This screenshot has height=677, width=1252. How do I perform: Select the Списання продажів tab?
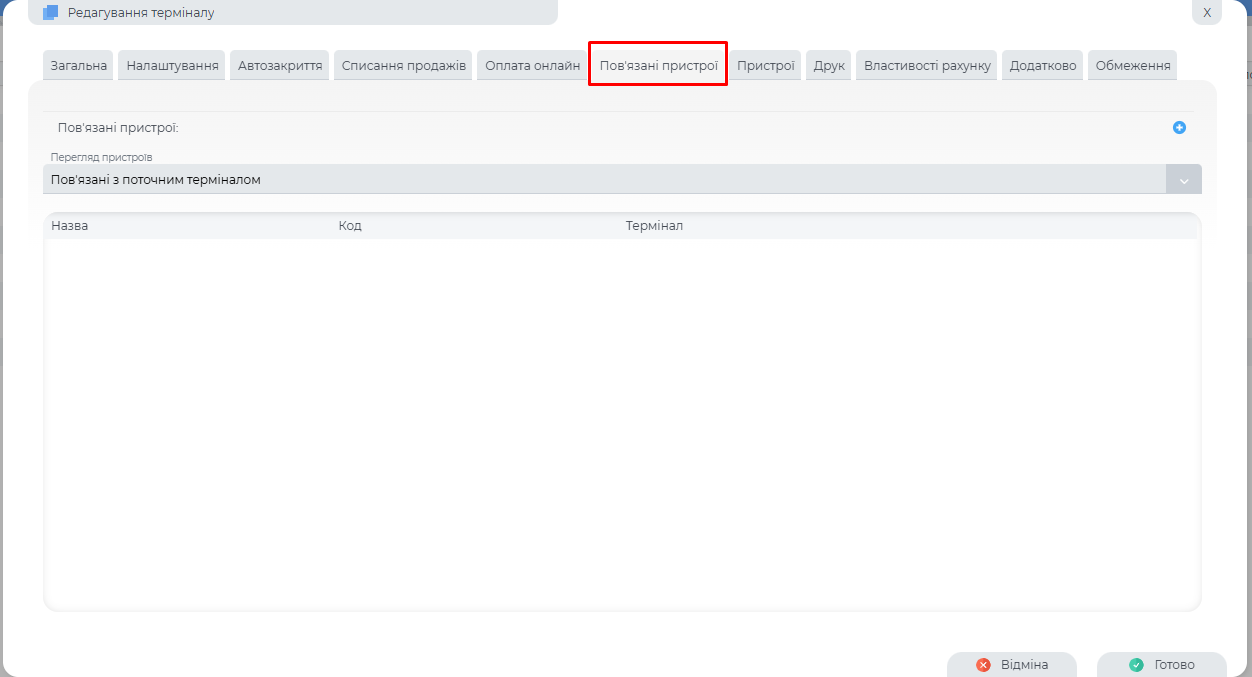[403, 66]
